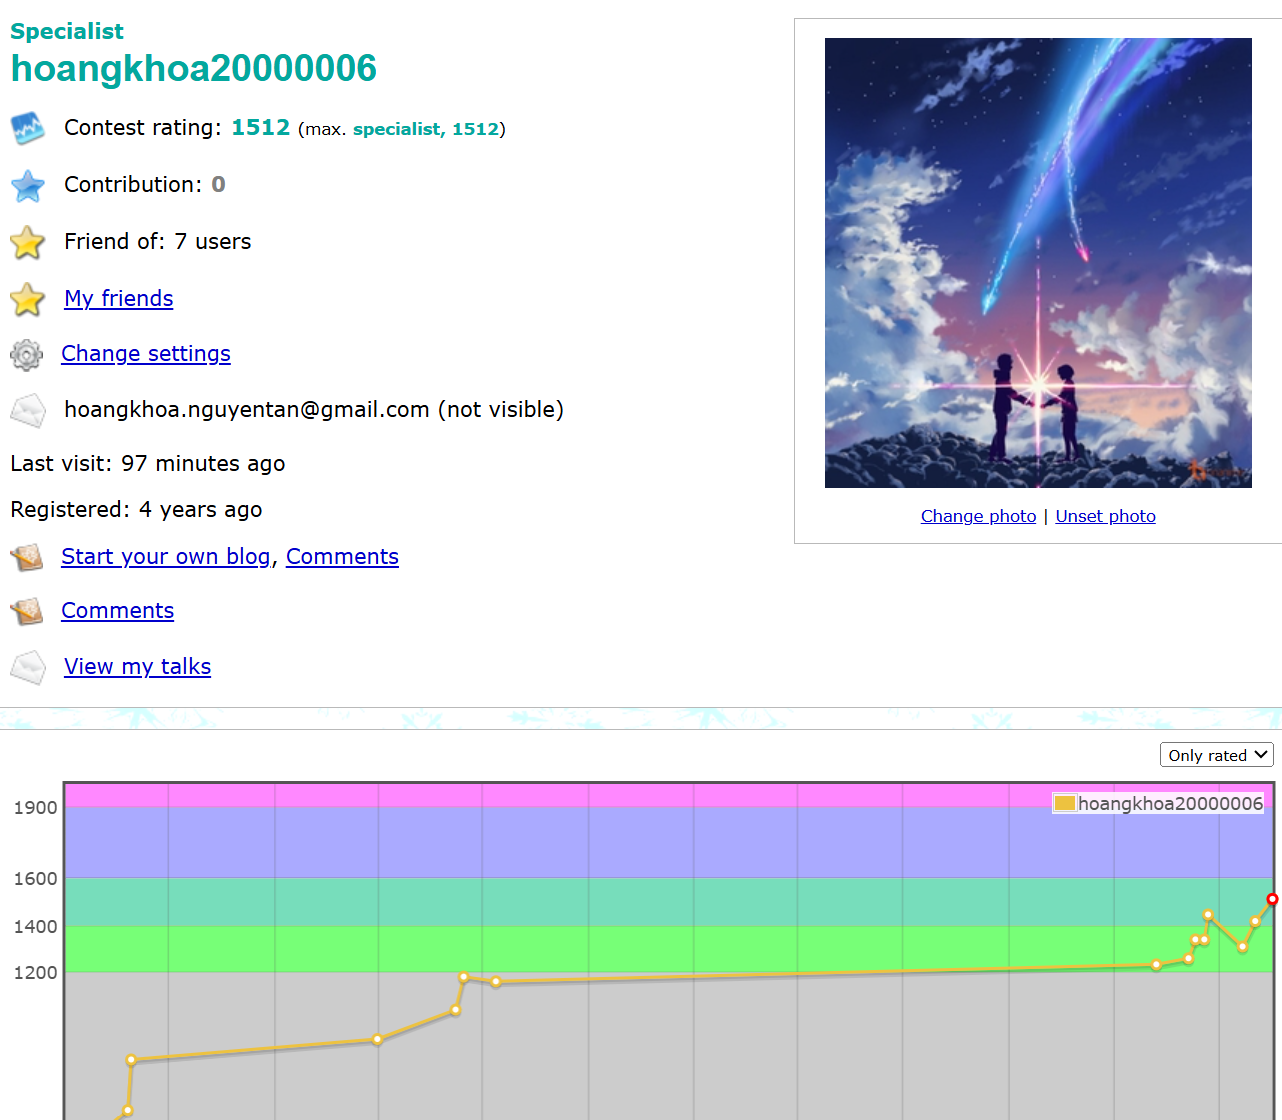Click the red latest rating point on graph

tap(1272, 899)
